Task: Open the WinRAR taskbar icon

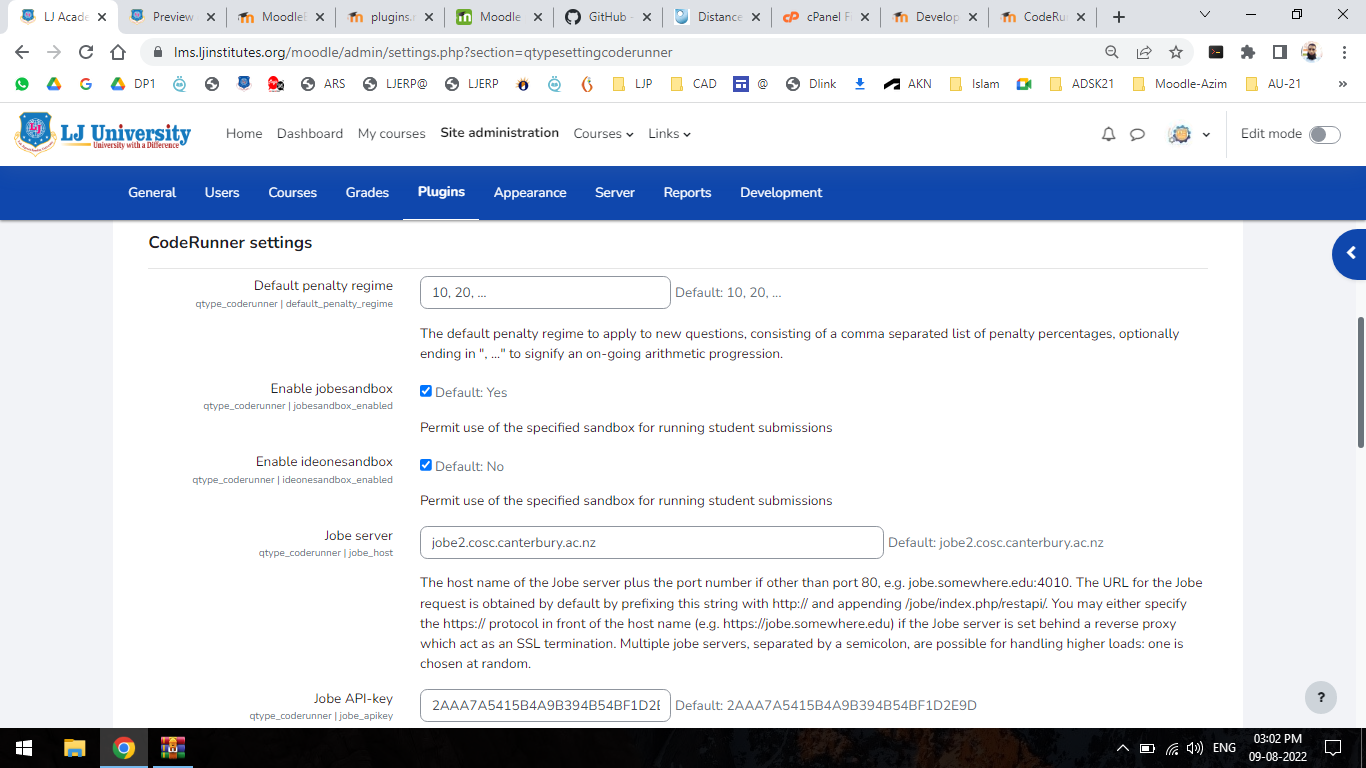Action: pos(173,748)
